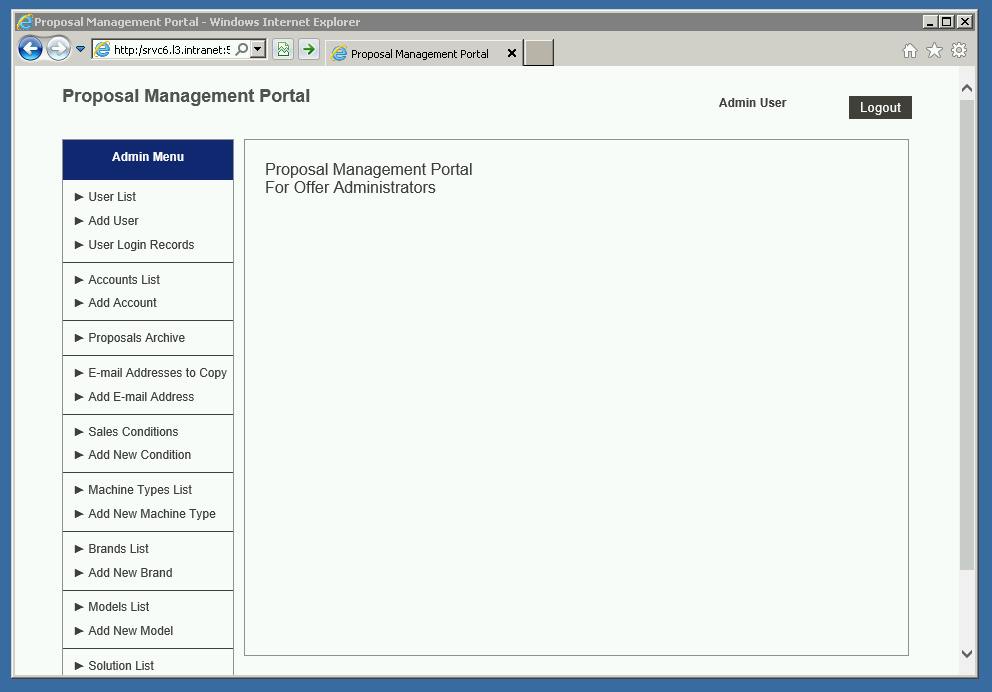
Task: Open the address bar autocomplete dropdown
Action: (258, 49)
